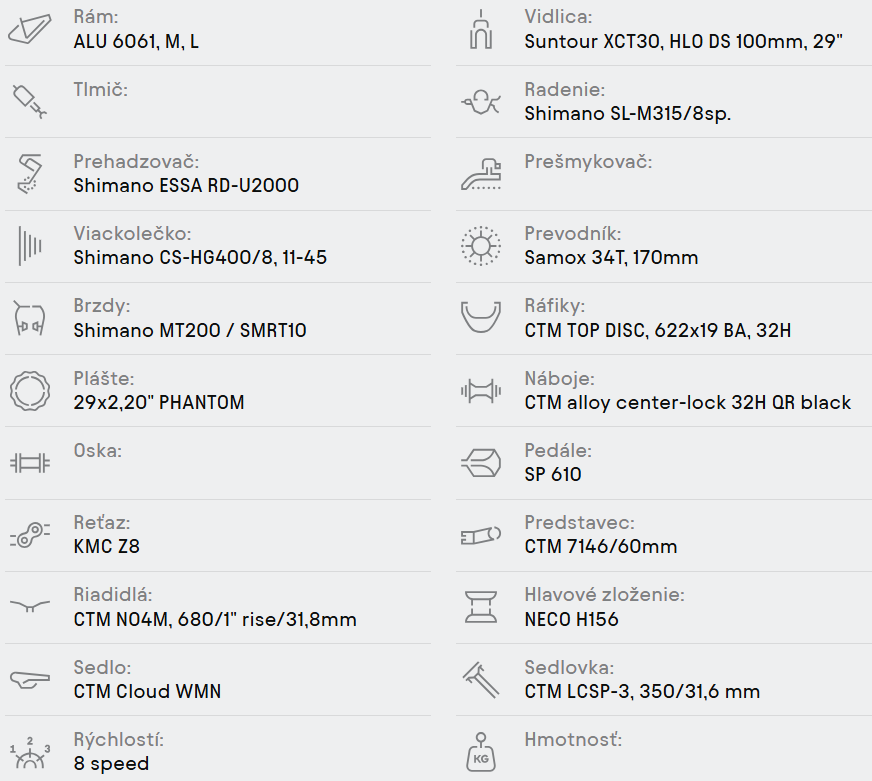The width and height of the screenshot is (872, 781).
Task: Click the saddle icon next to Sedlo
Action: click(x=29, y=679)
